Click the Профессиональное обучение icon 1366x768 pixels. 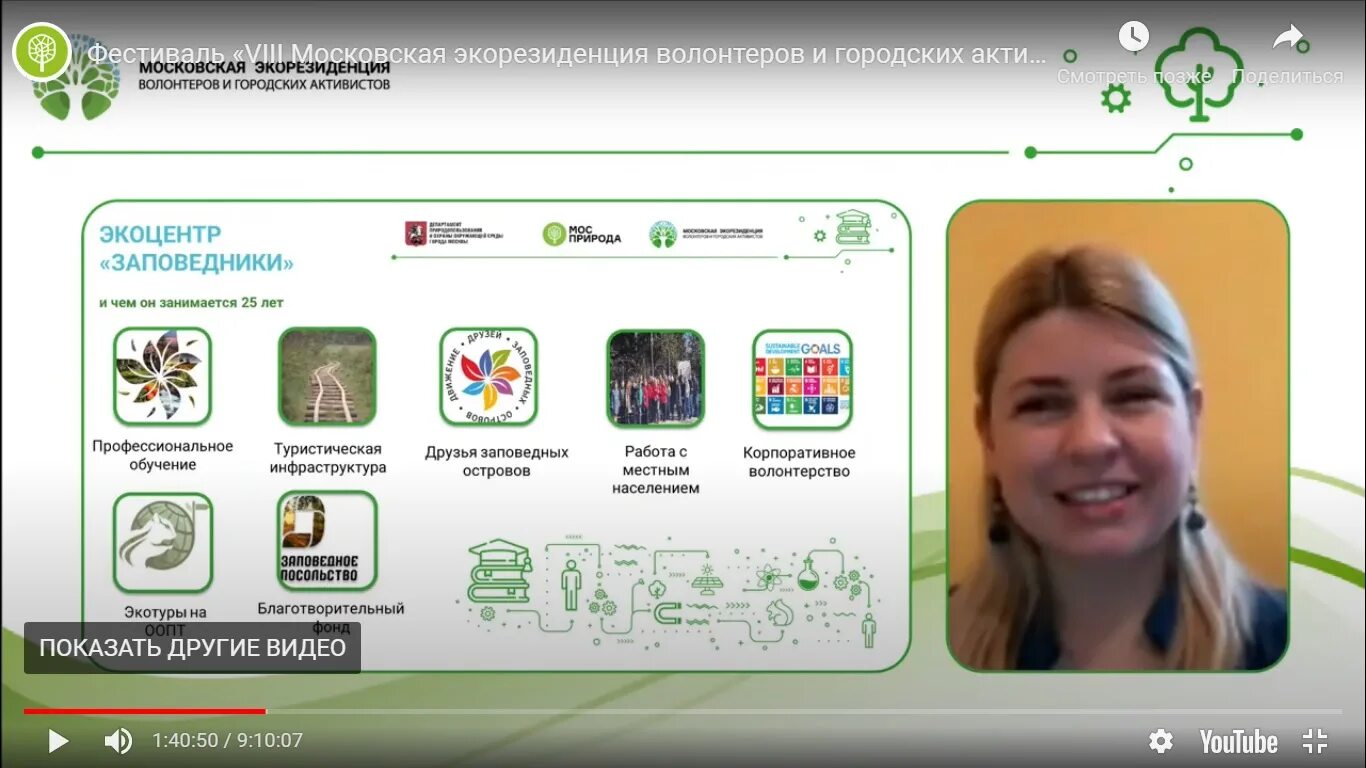162,377
